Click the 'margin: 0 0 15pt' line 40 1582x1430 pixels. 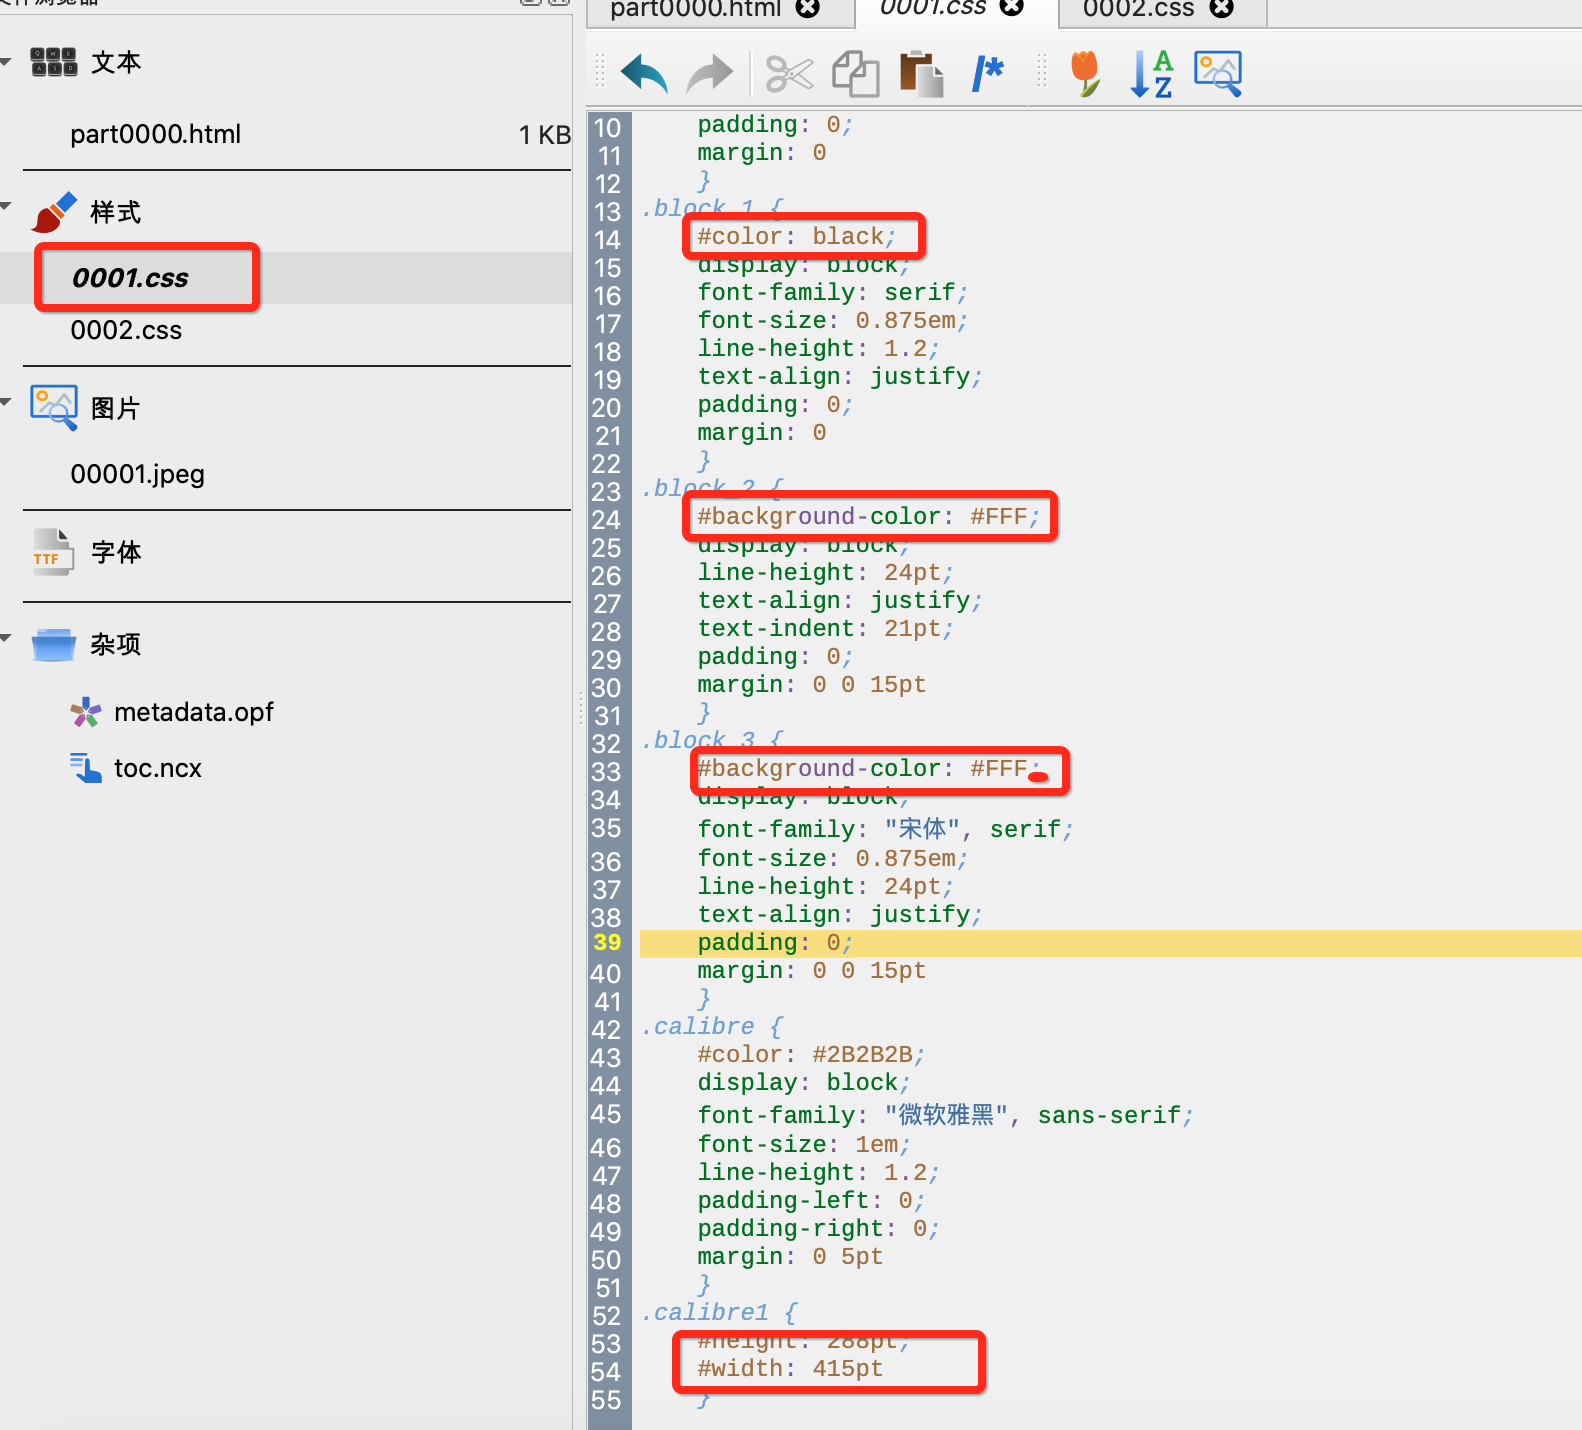[811, 970]
